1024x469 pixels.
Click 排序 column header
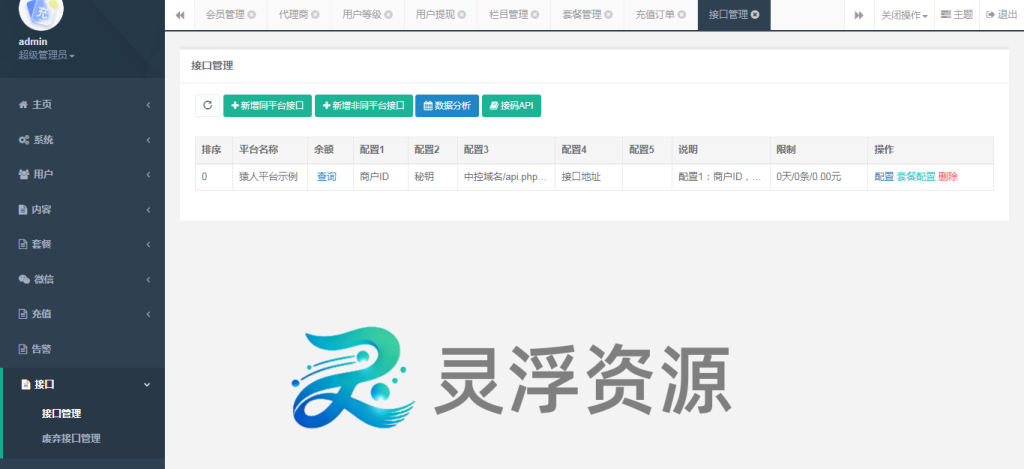pos(212,150)
